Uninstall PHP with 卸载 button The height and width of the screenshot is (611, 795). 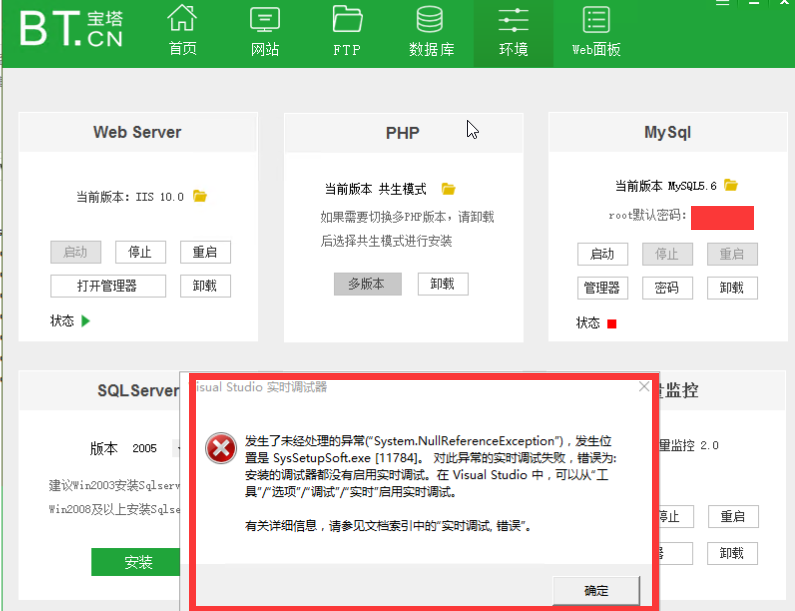443,284
